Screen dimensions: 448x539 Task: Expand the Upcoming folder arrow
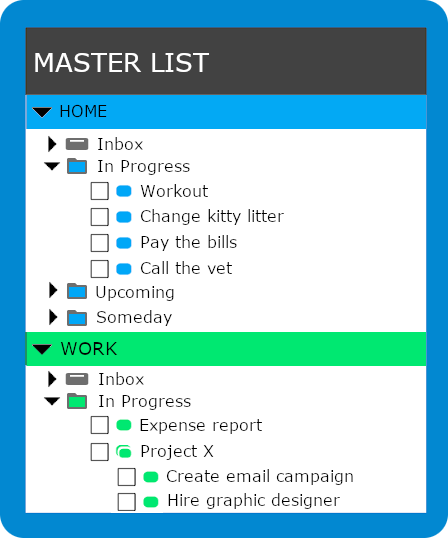tap(53, 290)
